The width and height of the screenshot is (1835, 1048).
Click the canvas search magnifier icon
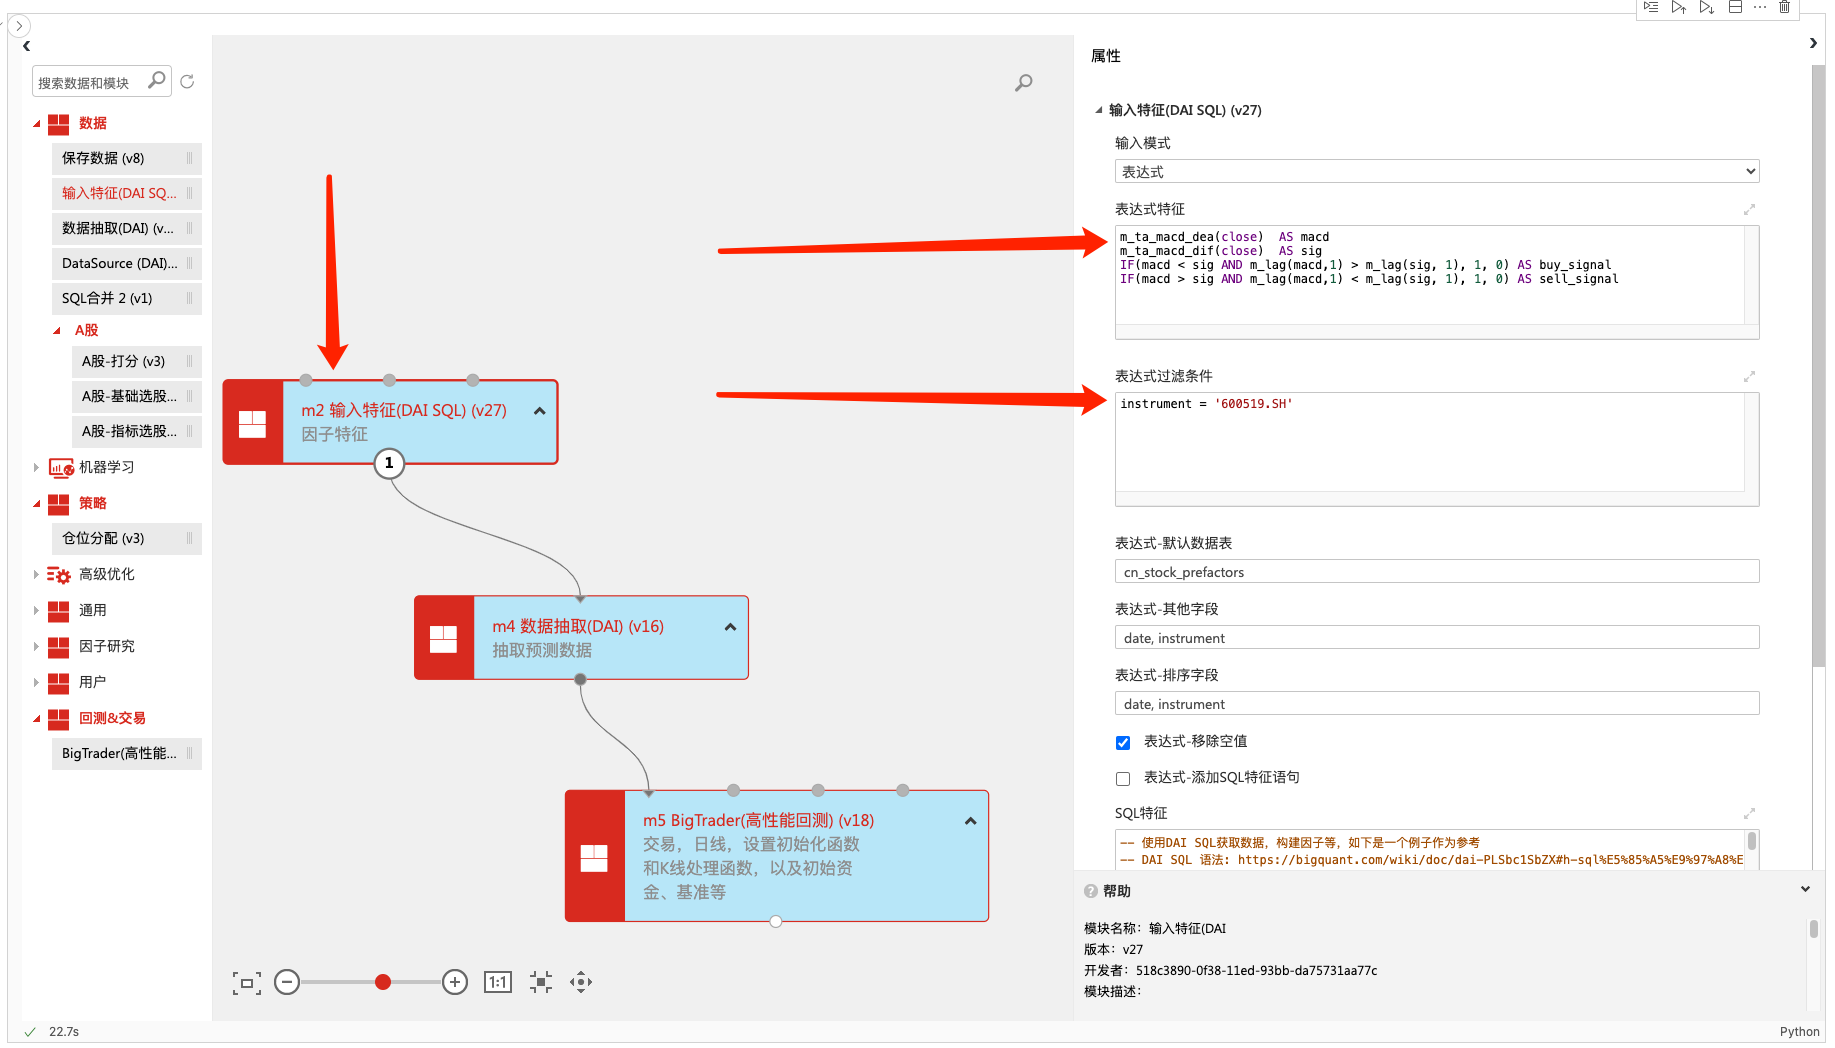pos(1023,83)
